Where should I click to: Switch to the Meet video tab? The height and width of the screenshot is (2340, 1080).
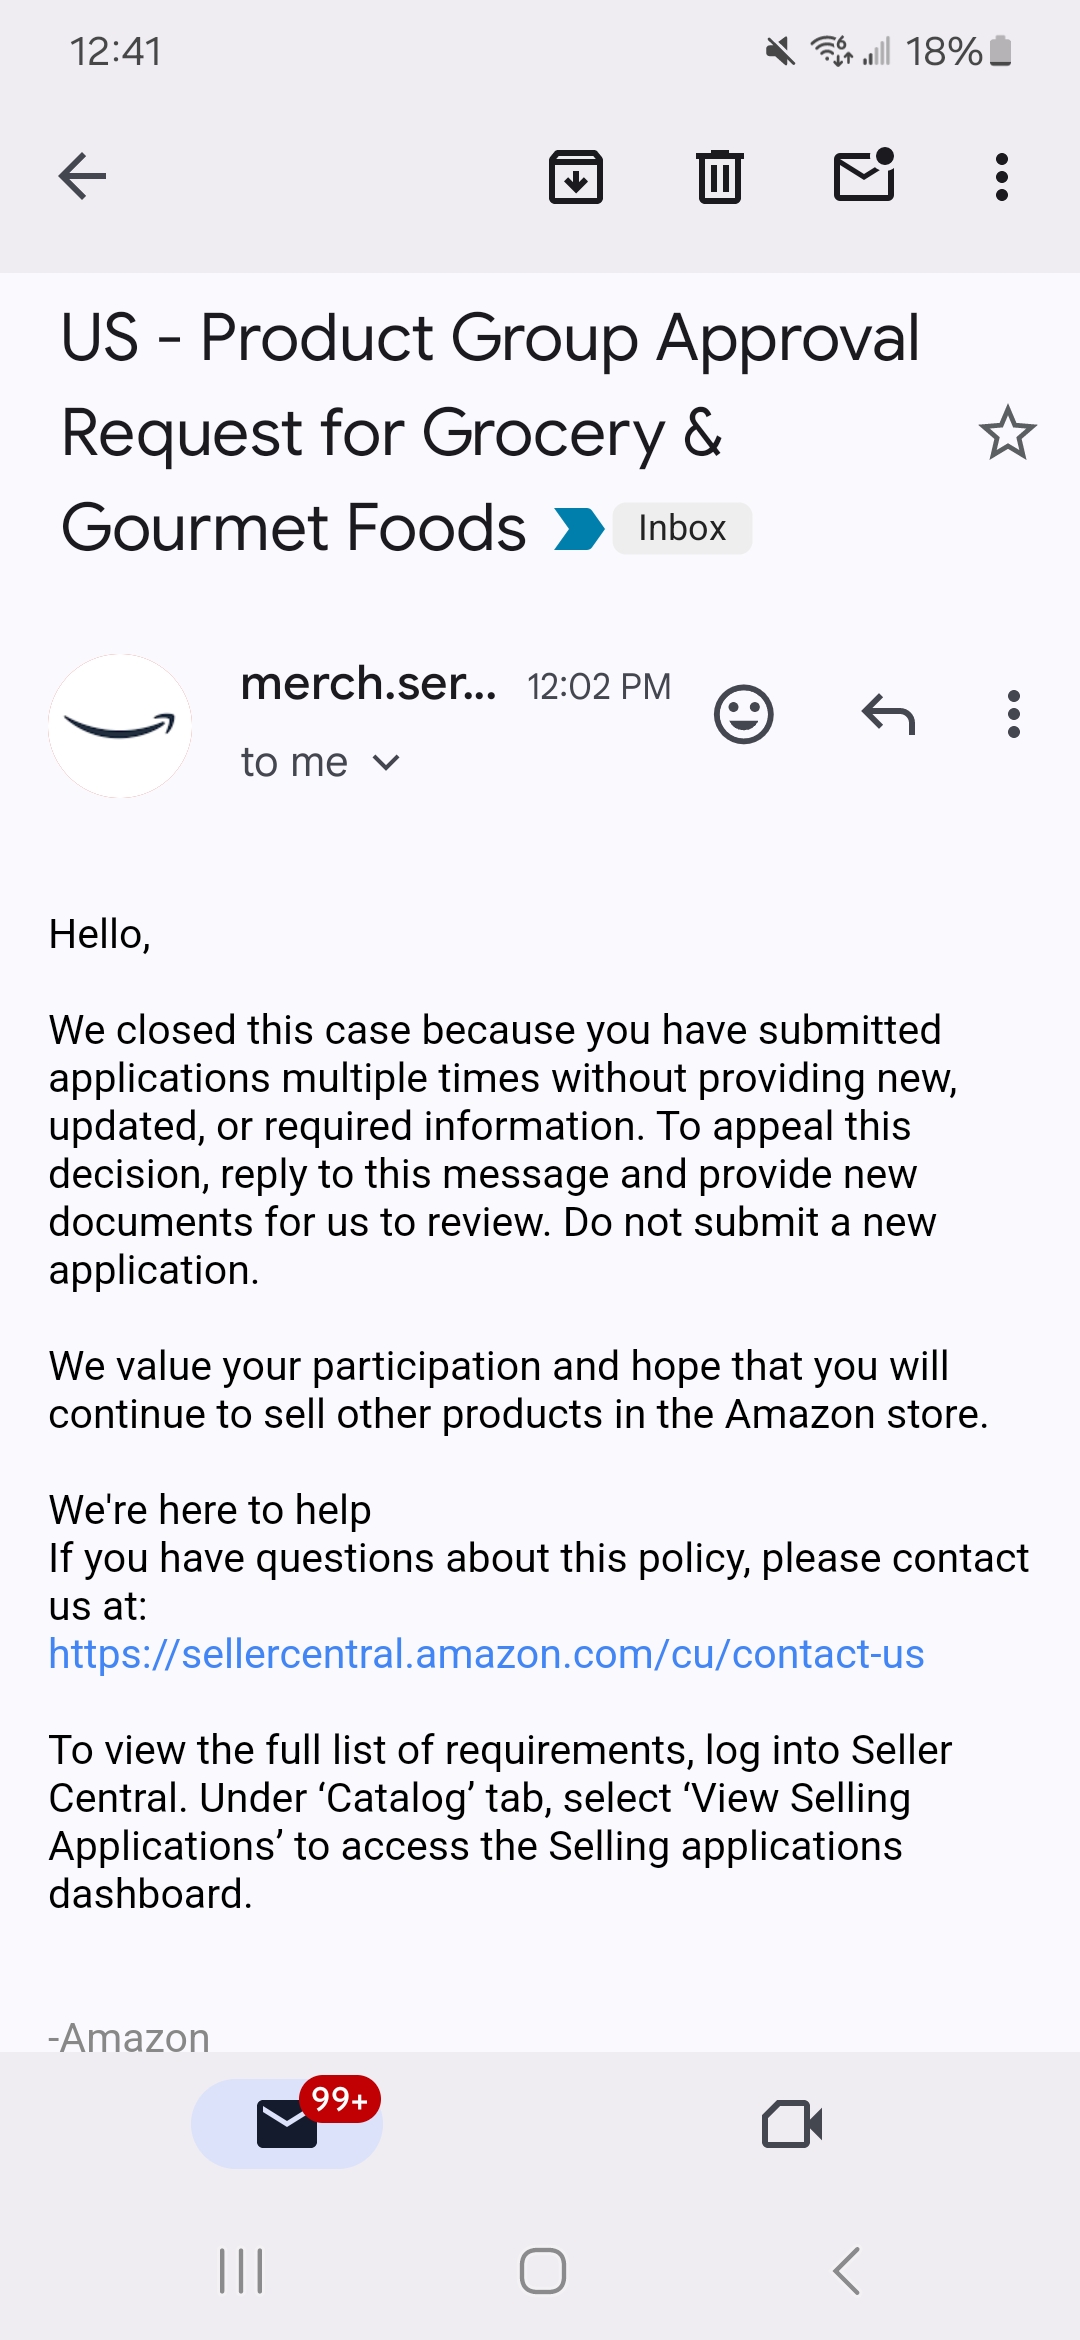click(792, 2124)
